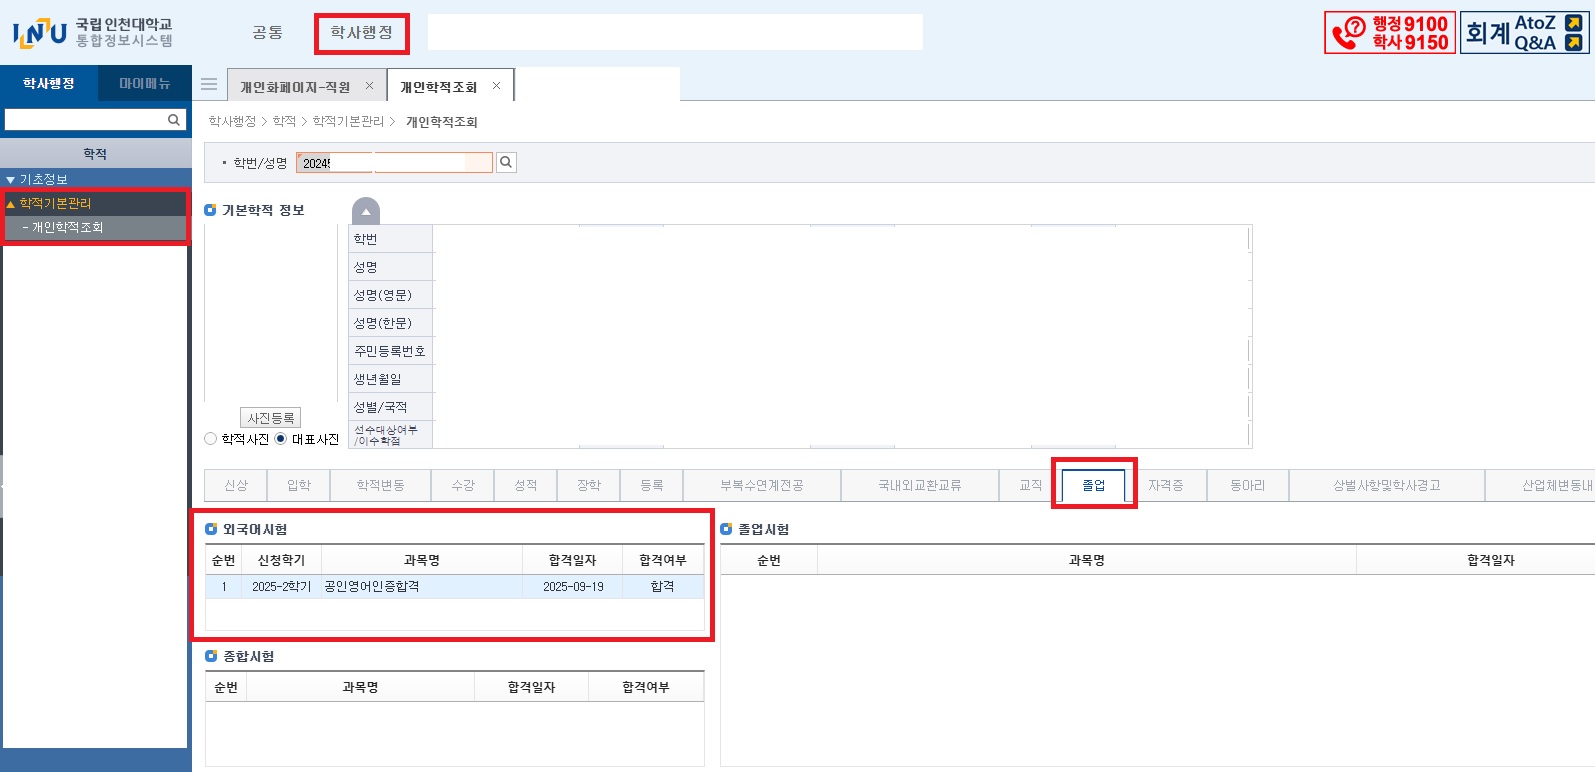Viewport: 1595px width, 772px height.
Task: Close the 개인학적조회 tab
Action: [496, 86]
